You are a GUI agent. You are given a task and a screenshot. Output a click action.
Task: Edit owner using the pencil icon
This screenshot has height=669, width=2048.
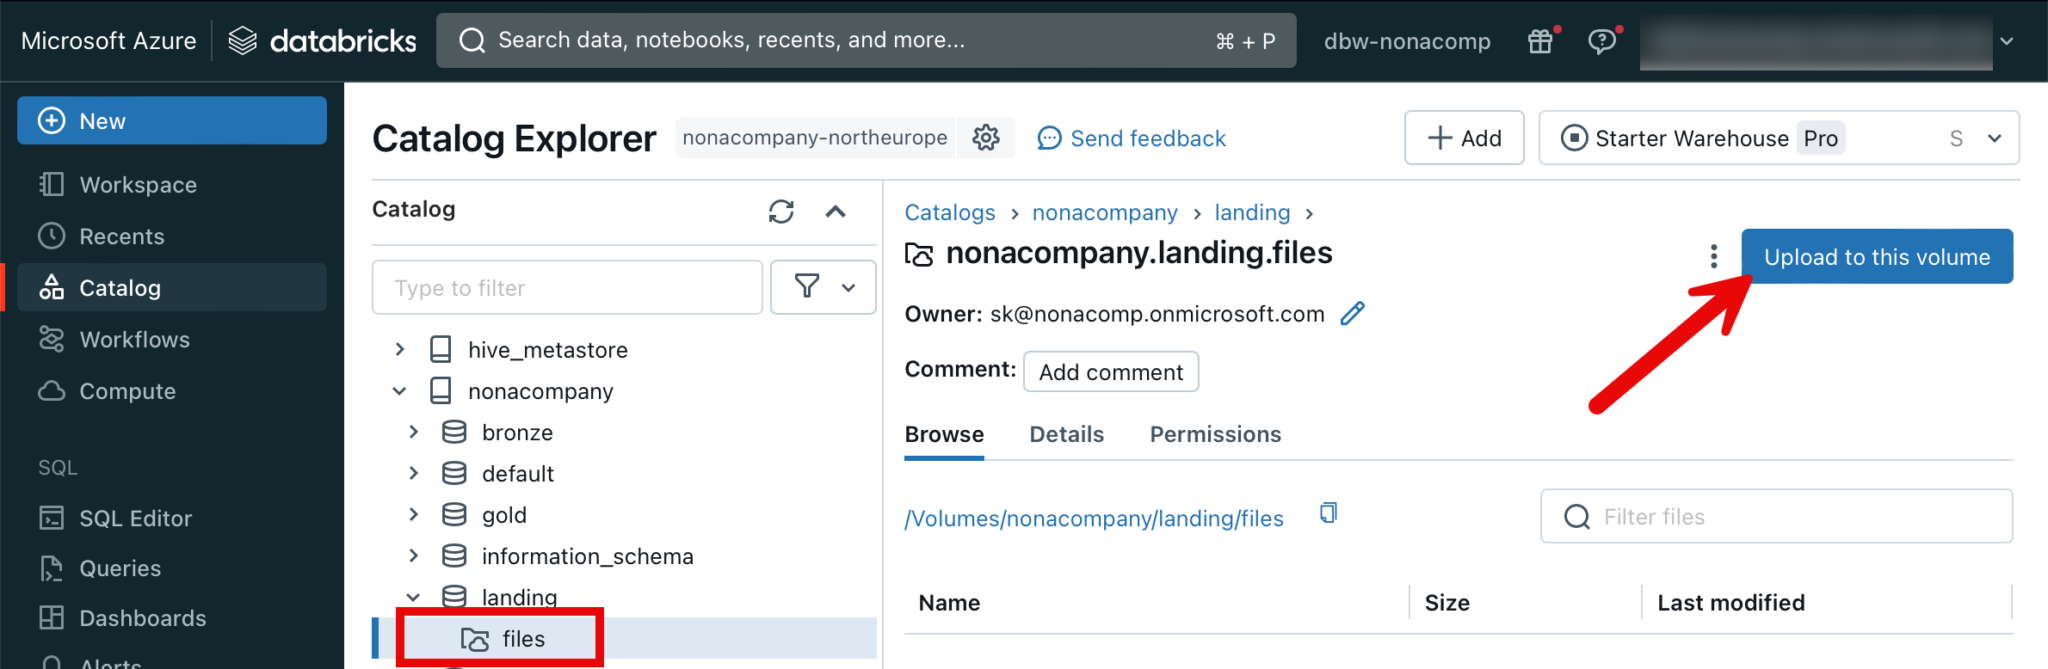click(1352, 314)
